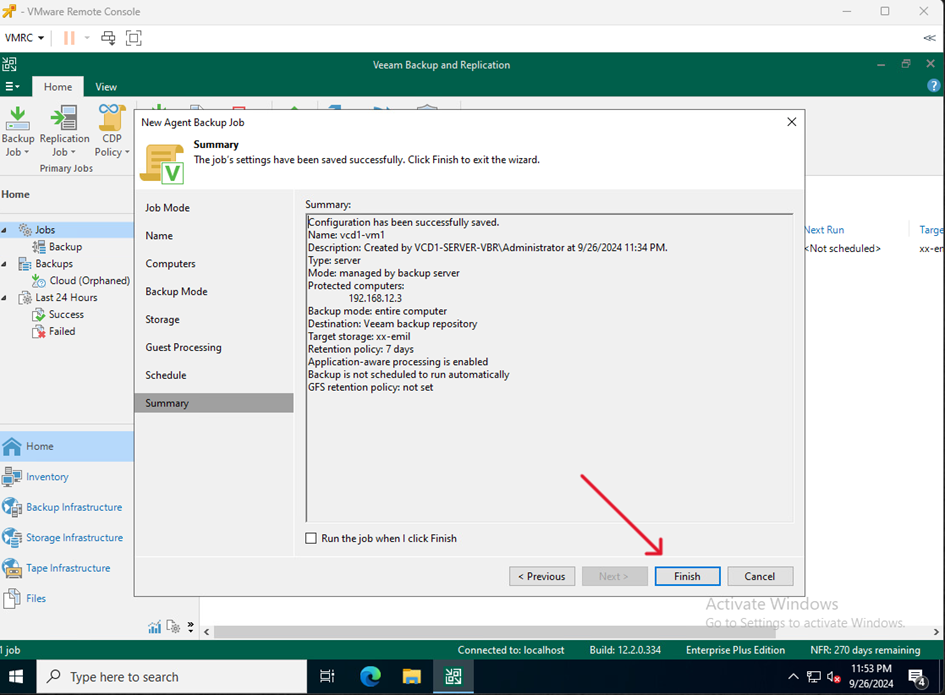Image resolution: width=945 pixels, height=695 pixels.
Task: Open the main hamburger menu dropdown
Action: point(12,87)
